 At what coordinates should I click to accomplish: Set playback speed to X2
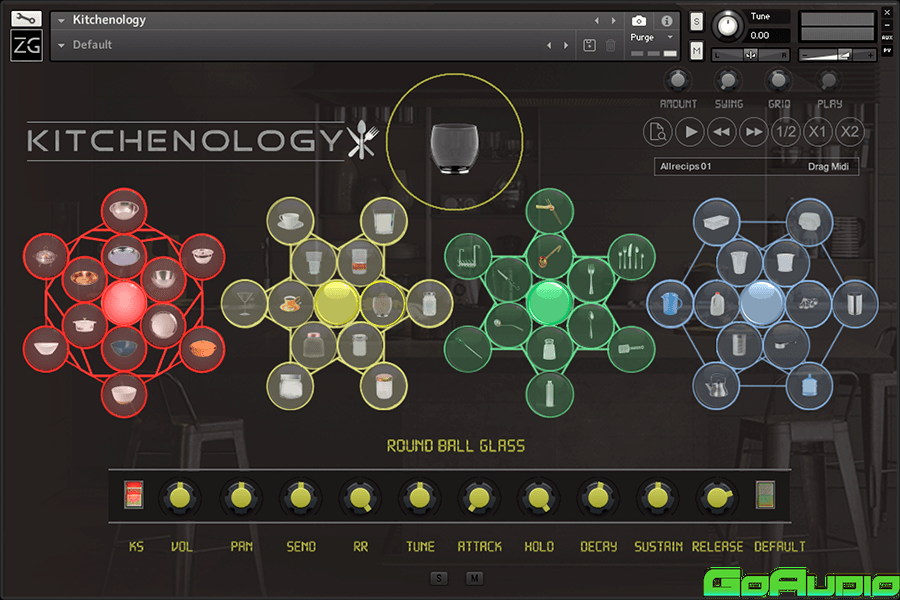[849, 132]
